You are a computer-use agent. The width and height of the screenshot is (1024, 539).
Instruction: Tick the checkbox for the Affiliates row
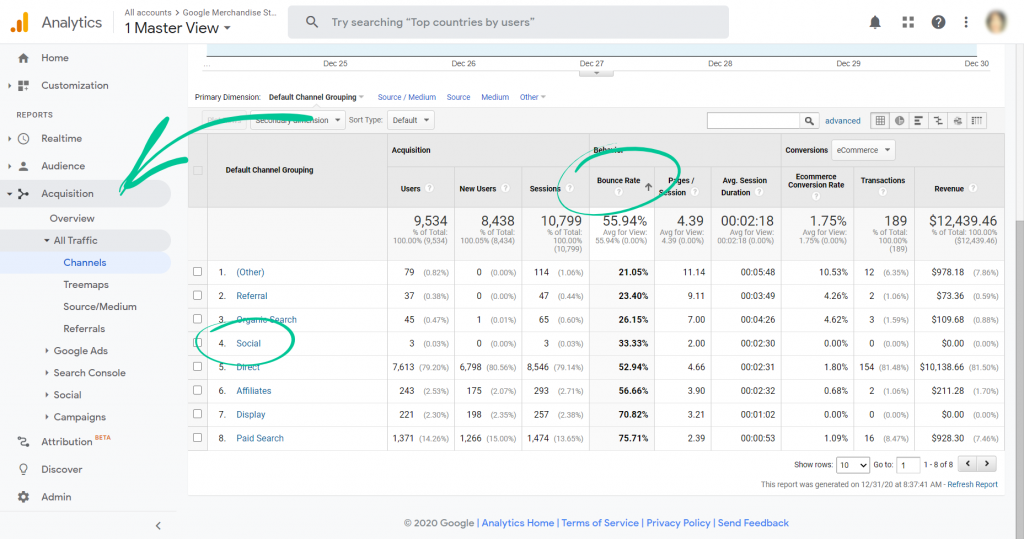(197, 390)
